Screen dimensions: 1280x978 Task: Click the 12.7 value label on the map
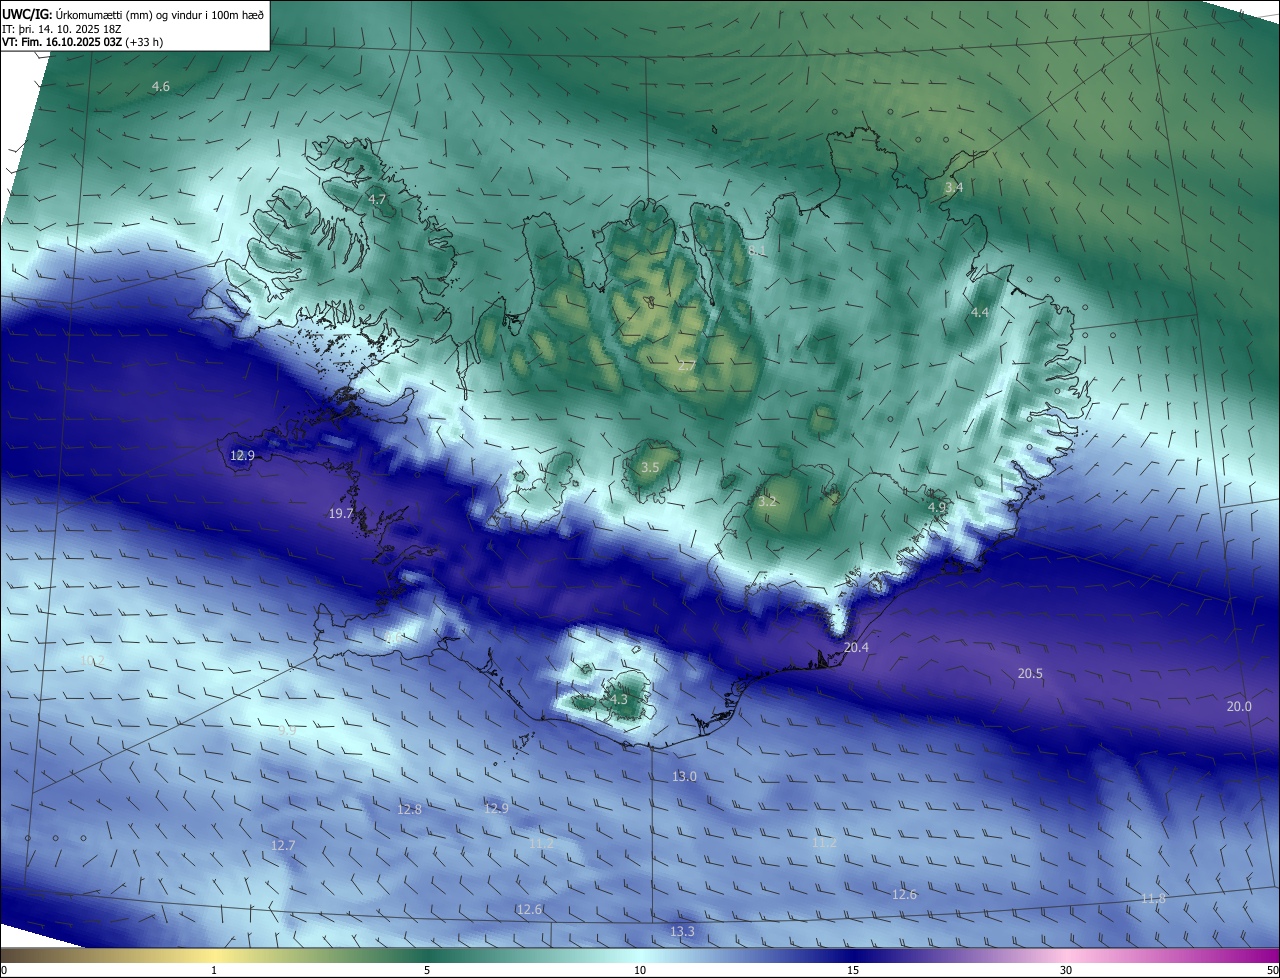tap(283, 846)
